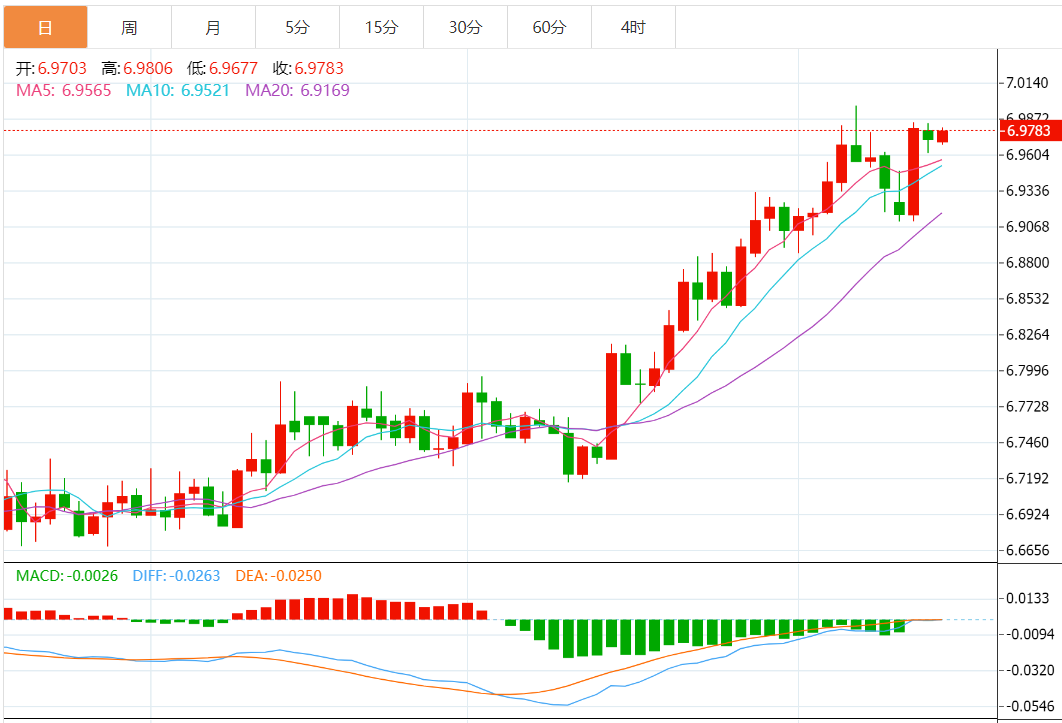Open the 60分 timeframe tab
The width and height of the screenshot is (1062, 723).
[549, 27]
